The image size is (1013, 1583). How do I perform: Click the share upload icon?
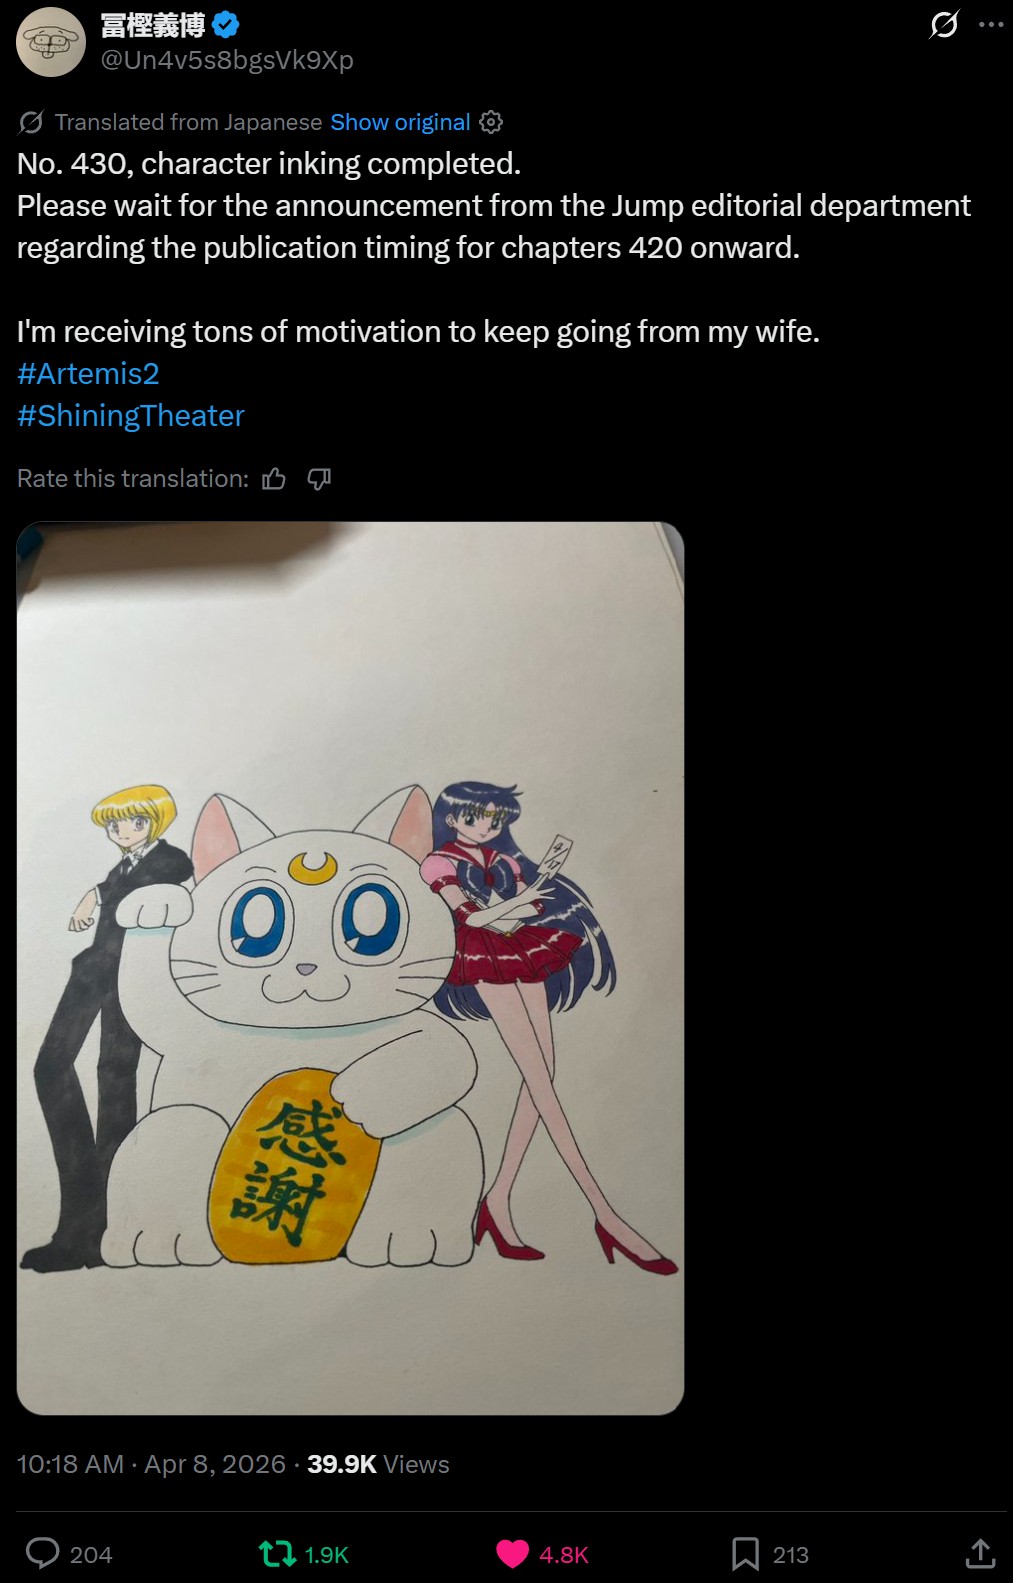[x=980, y=1553]
